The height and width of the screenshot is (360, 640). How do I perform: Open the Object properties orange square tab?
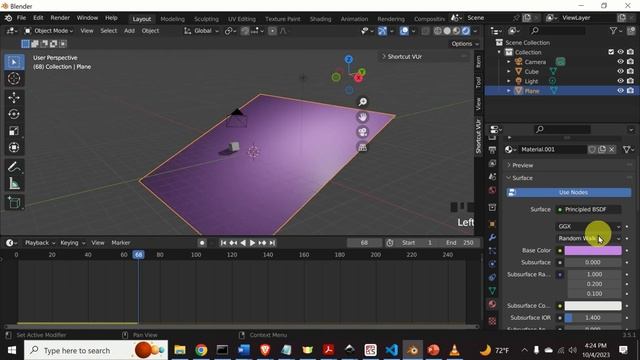(x=492, y=224)
